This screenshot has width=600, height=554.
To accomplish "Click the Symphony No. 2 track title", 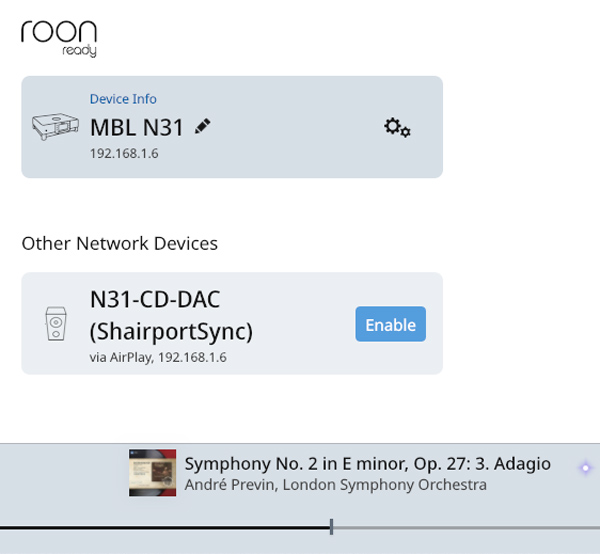I will point(367,464).
